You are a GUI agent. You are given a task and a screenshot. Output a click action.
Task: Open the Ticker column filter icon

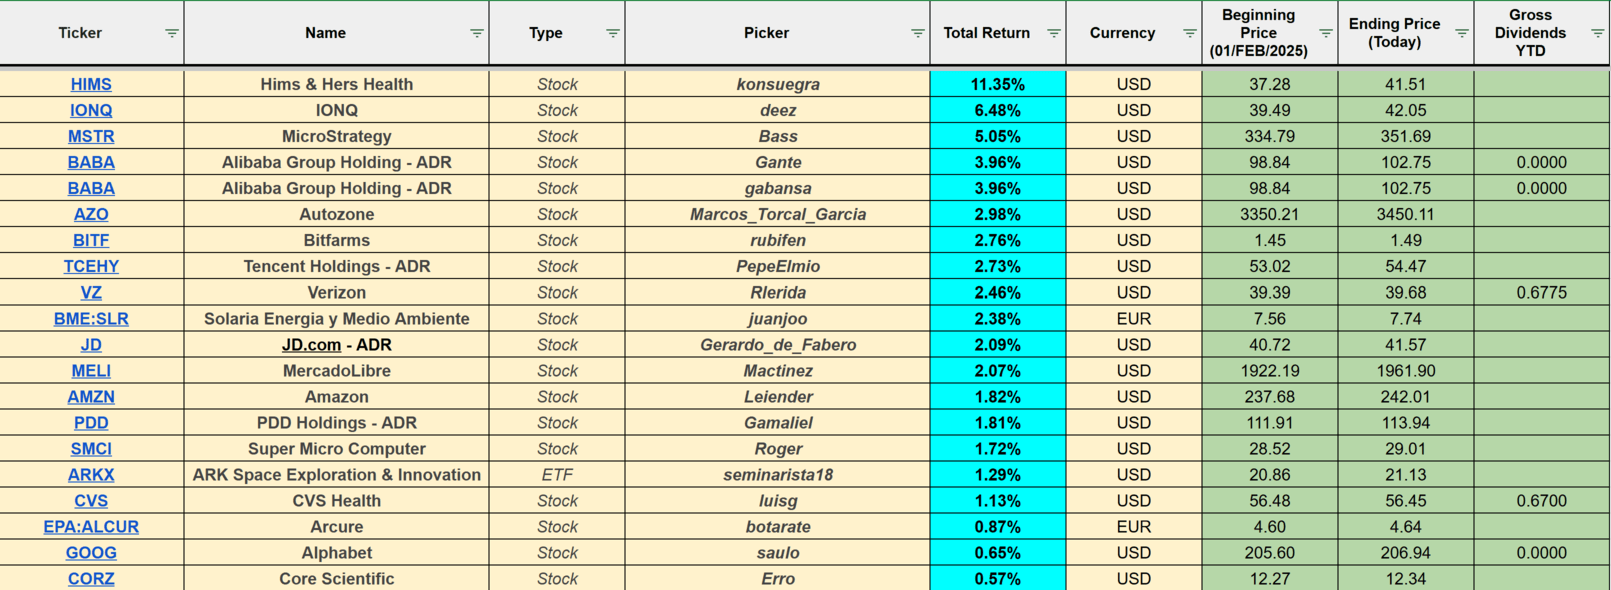tap(172, 33)
